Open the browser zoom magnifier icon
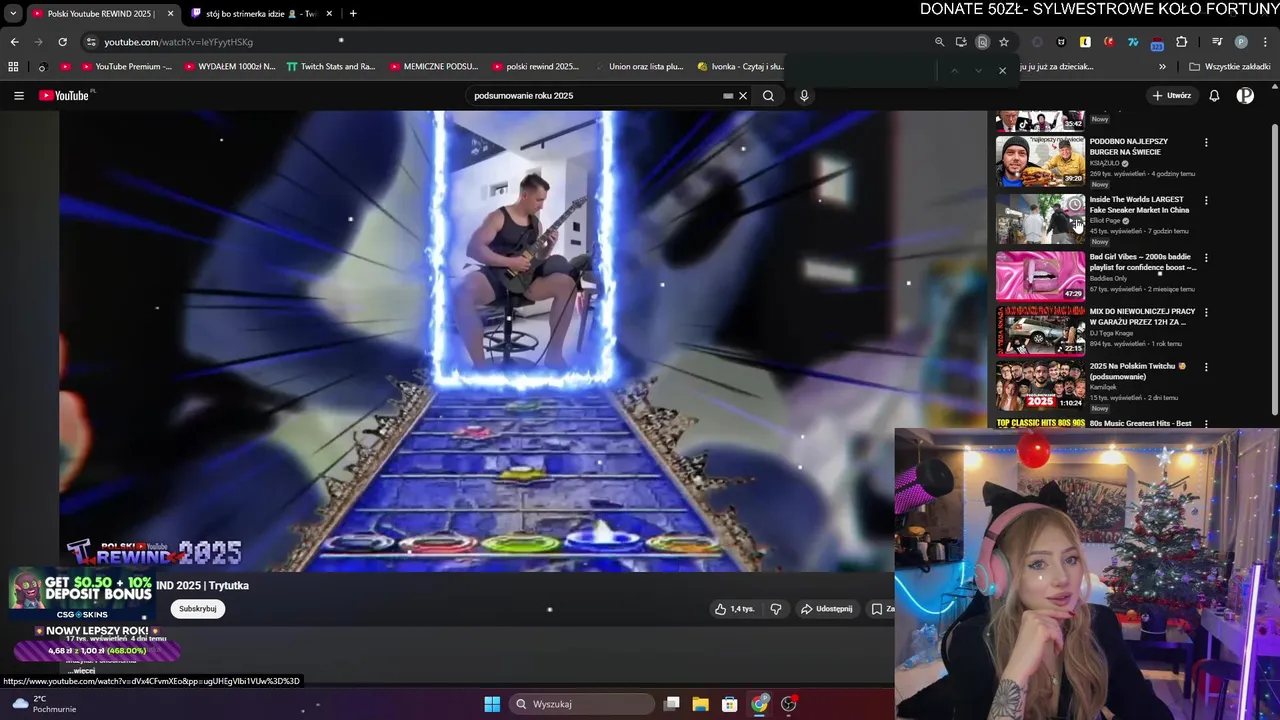 click(939, 42)
